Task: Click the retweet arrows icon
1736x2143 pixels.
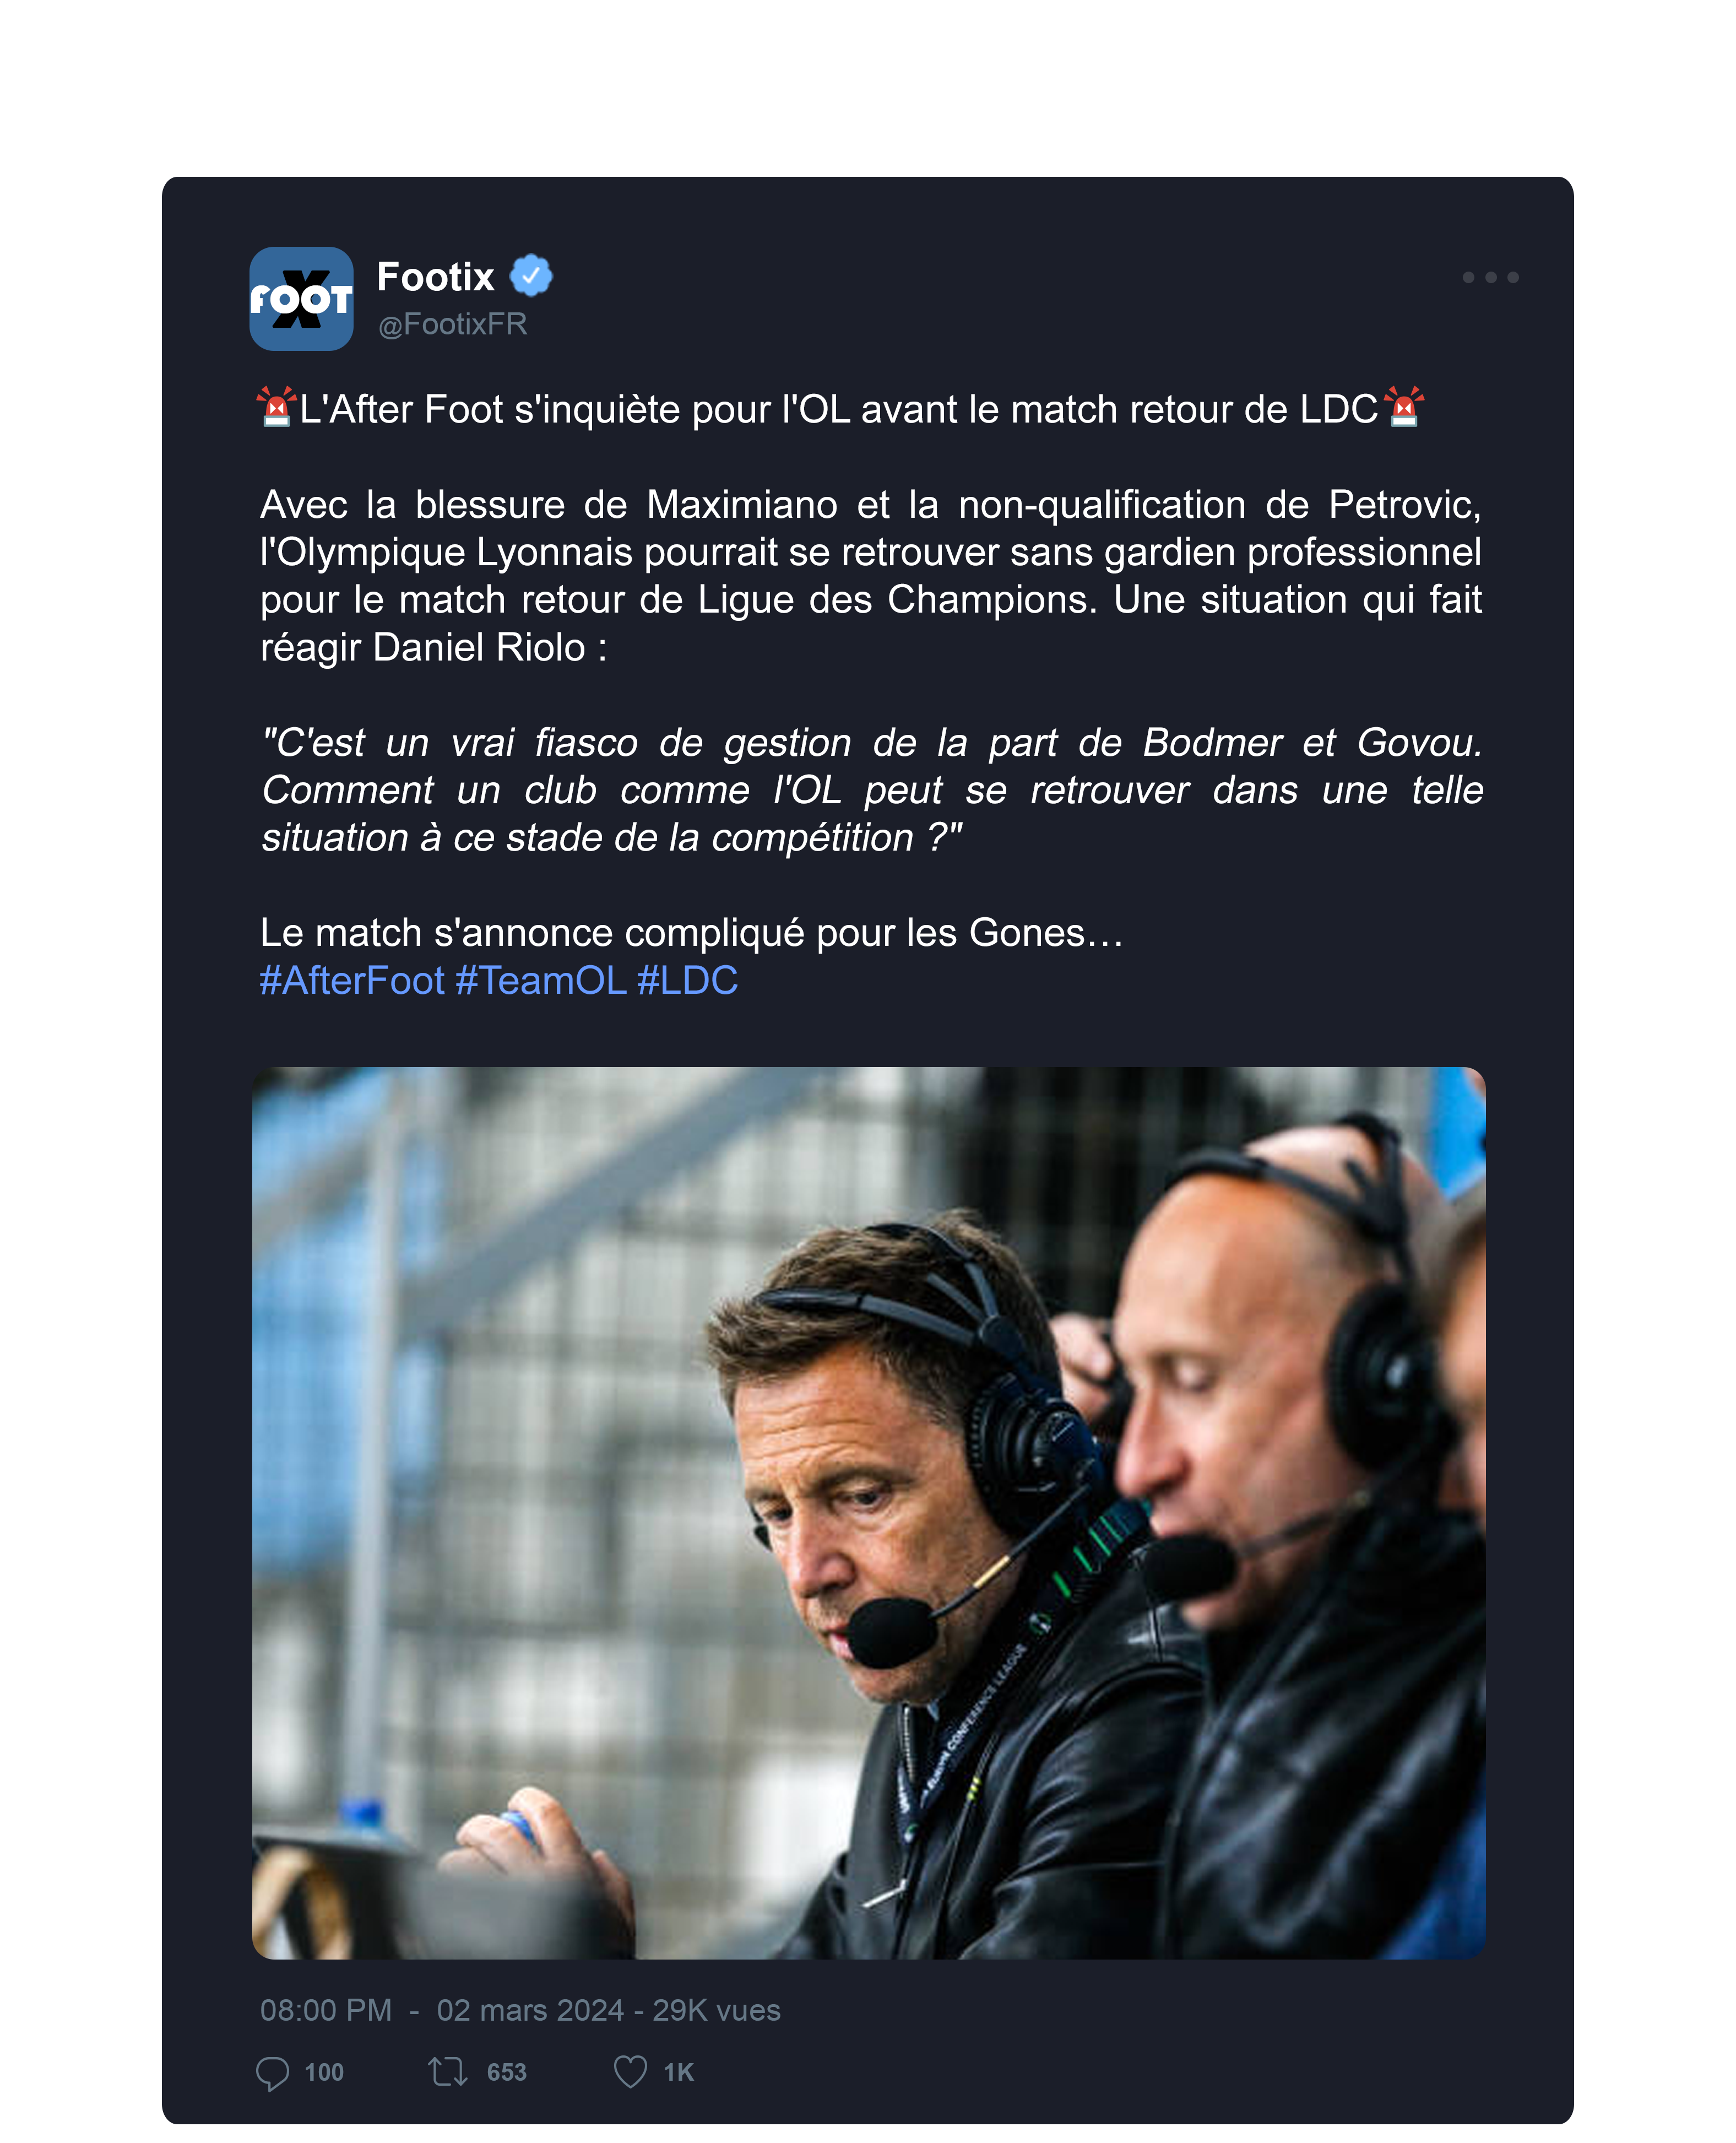Action: tap(448, 2072)
